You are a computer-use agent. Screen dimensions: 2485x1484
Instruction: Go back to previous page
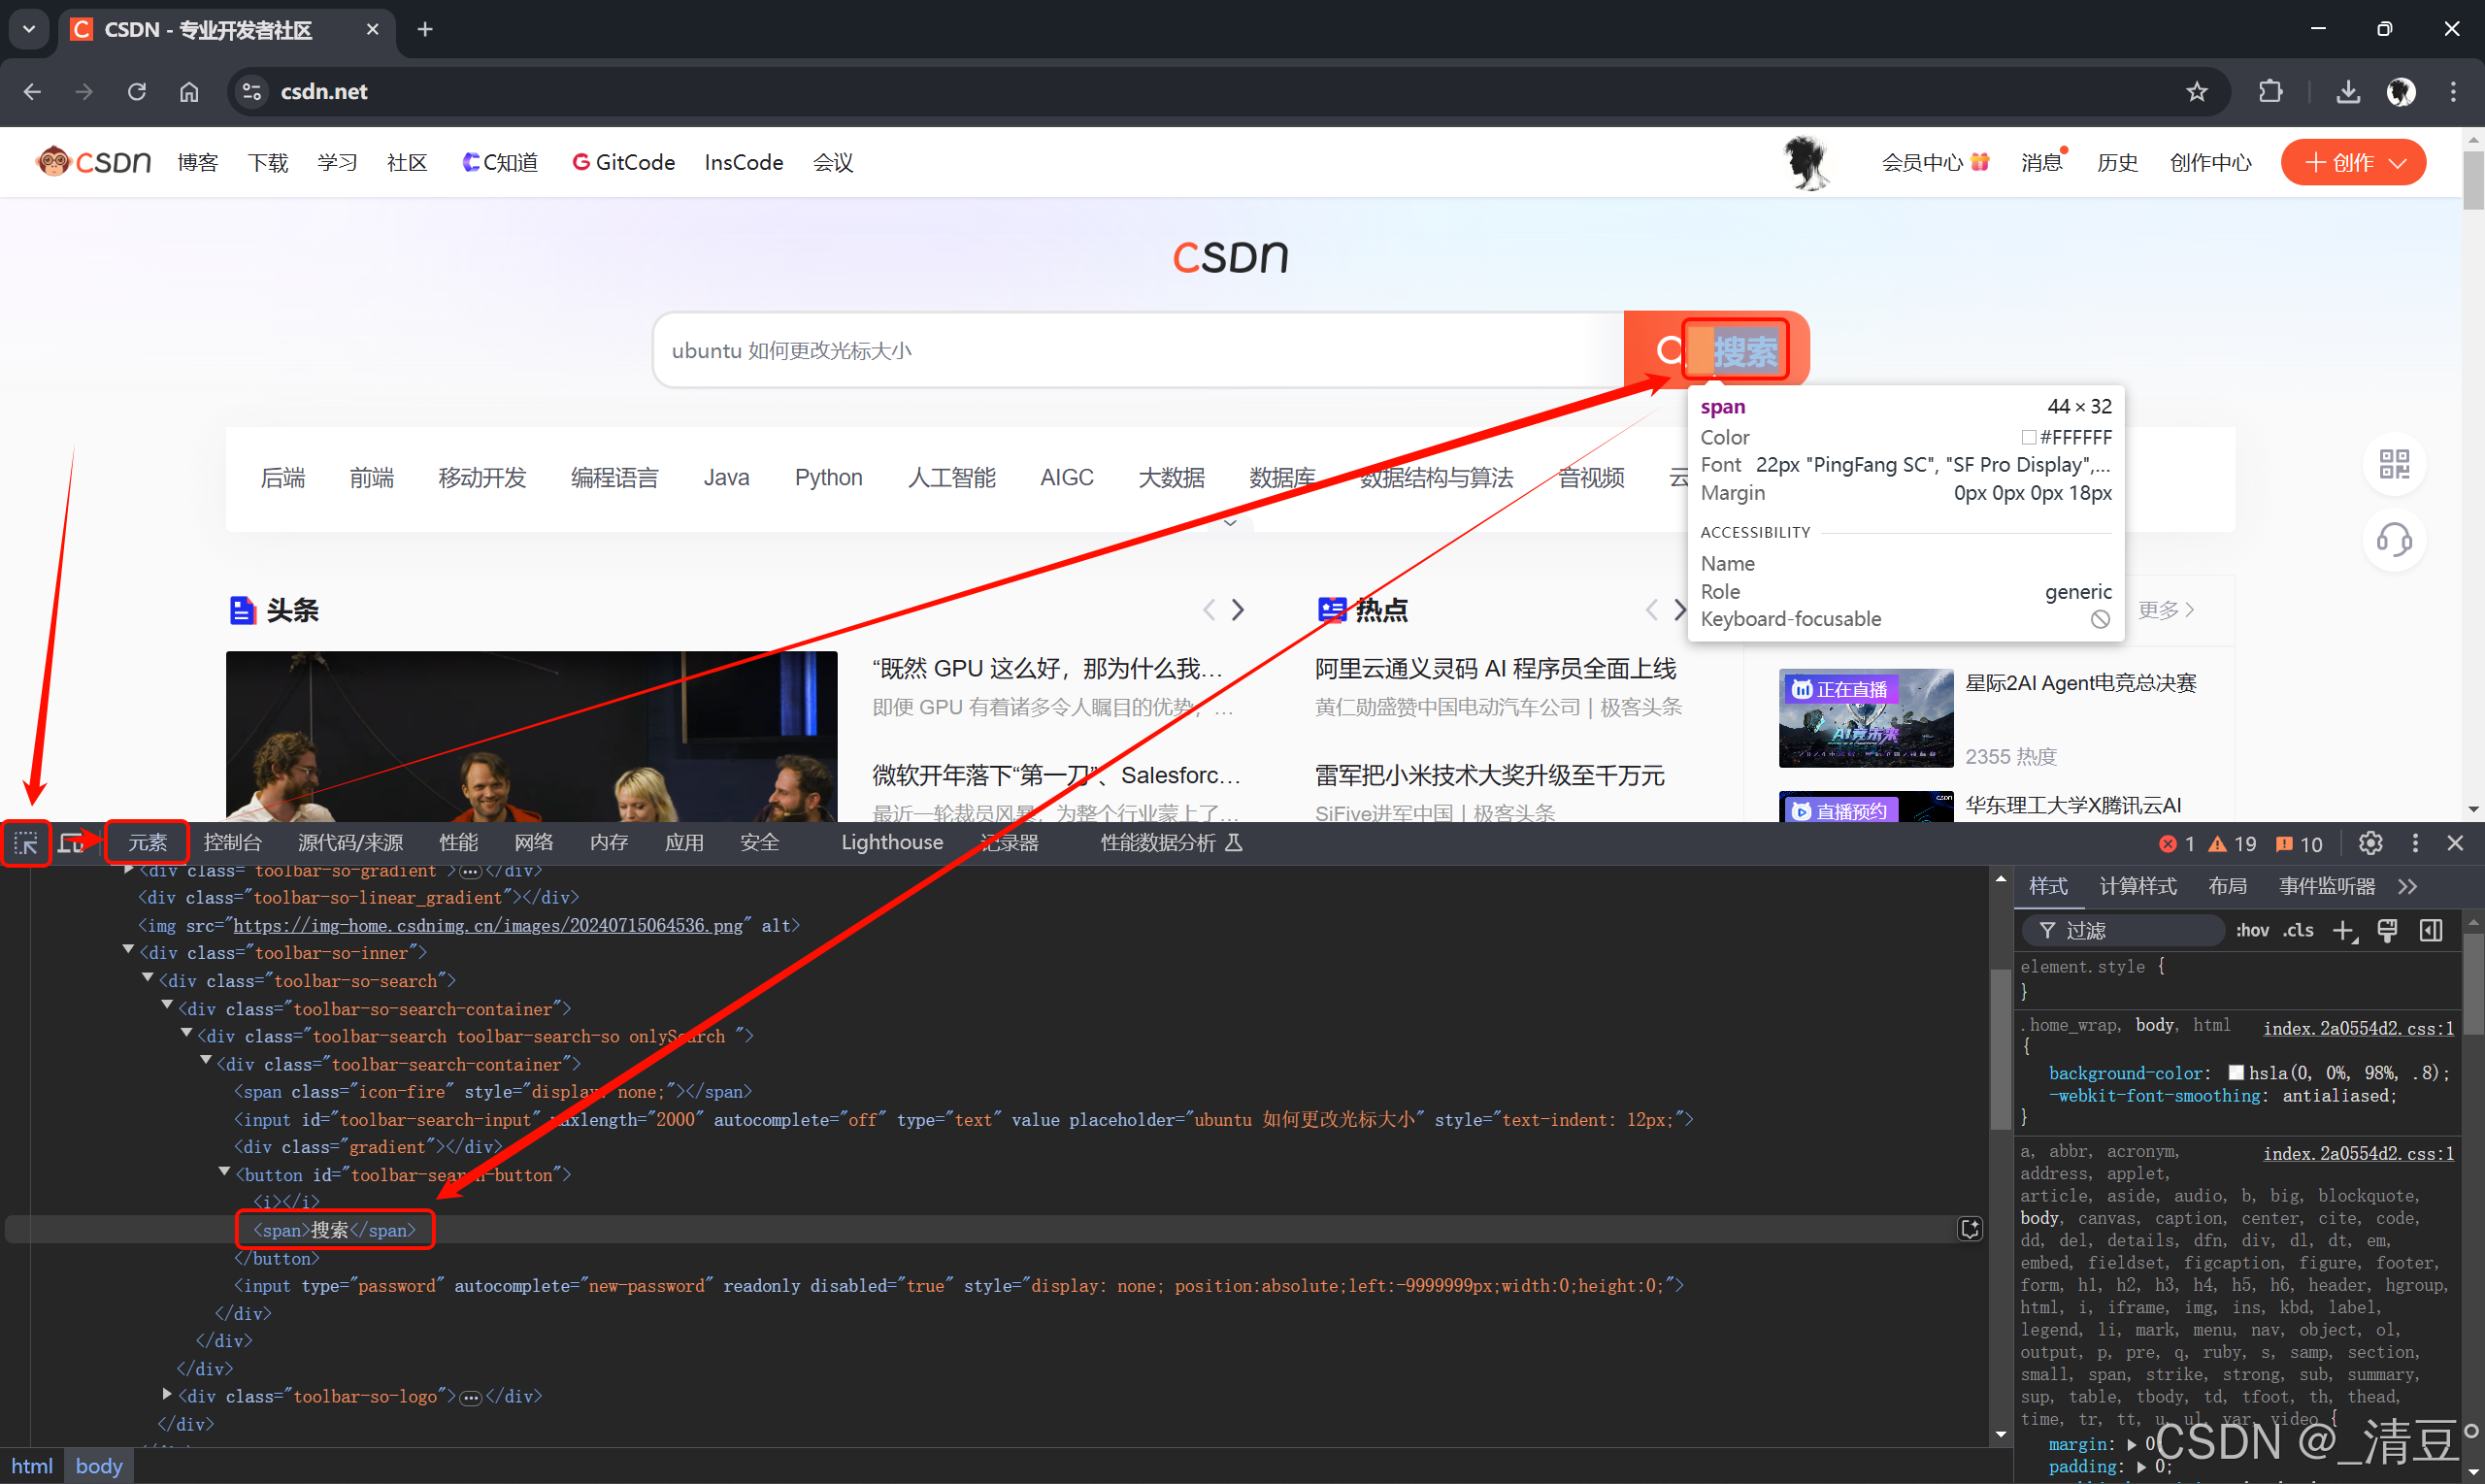click(x=32, y=92)
